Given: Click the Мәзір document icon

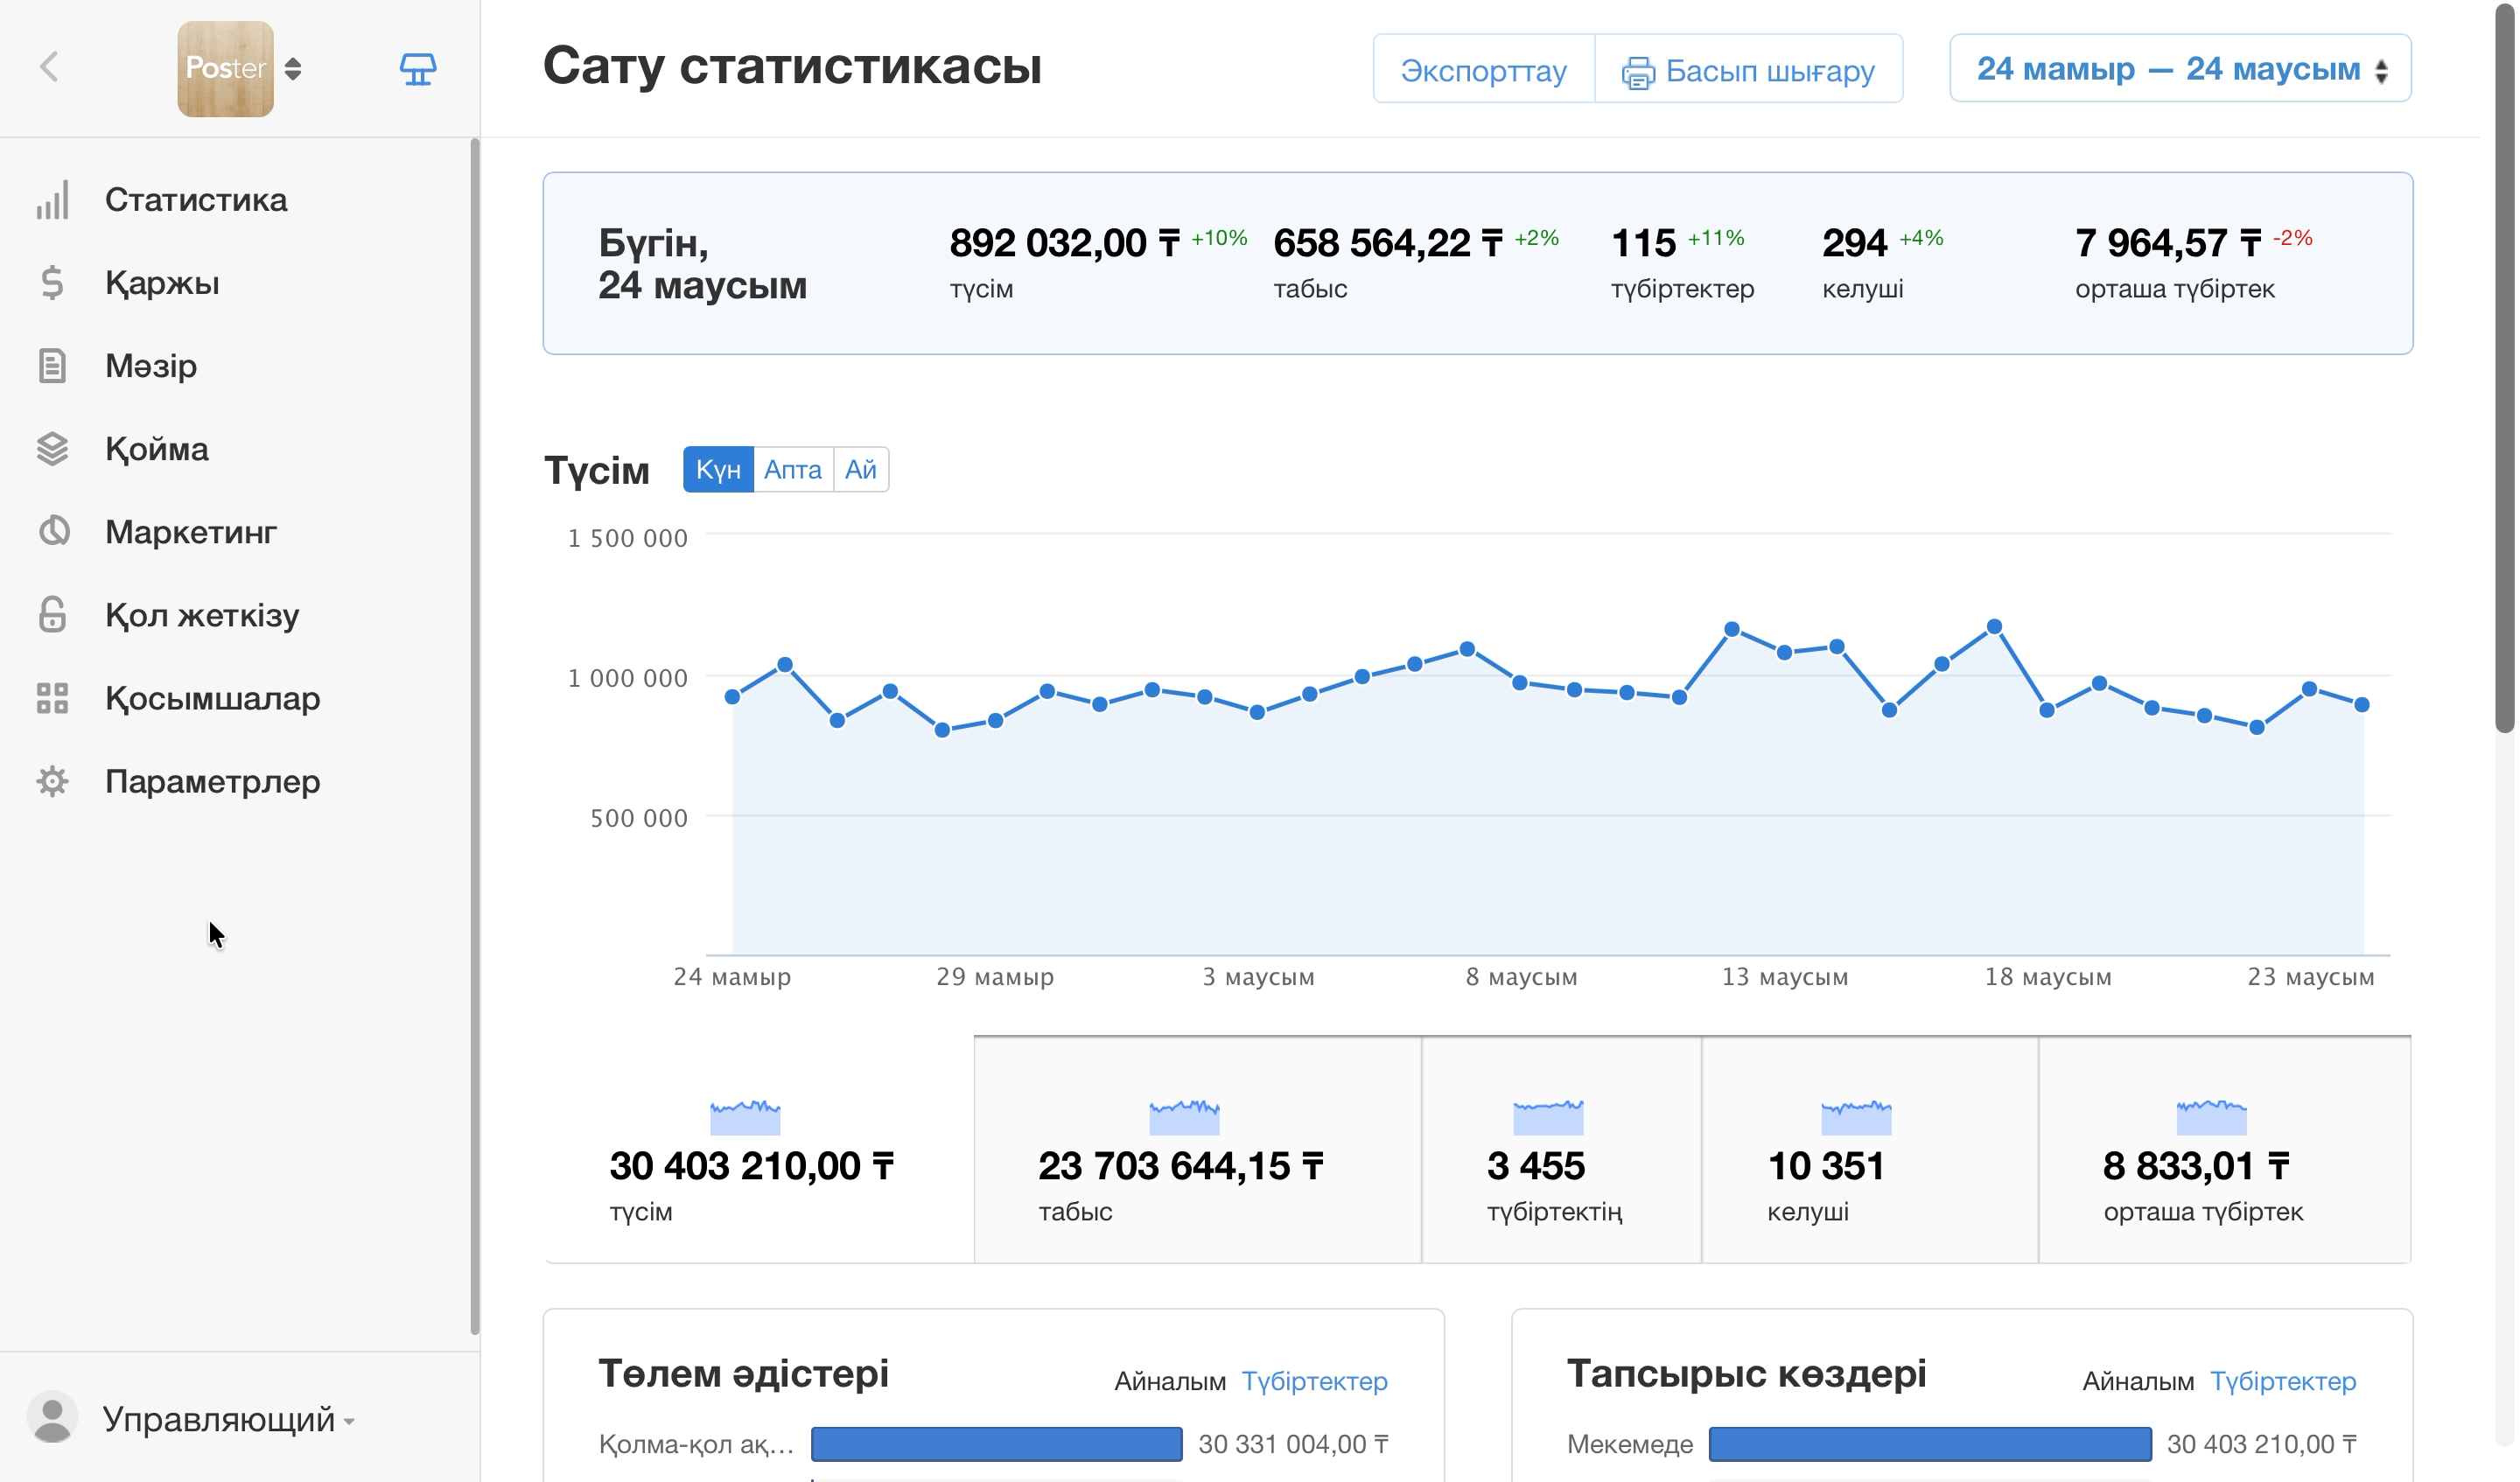Looking at the screenshot, I should (53, 366).
